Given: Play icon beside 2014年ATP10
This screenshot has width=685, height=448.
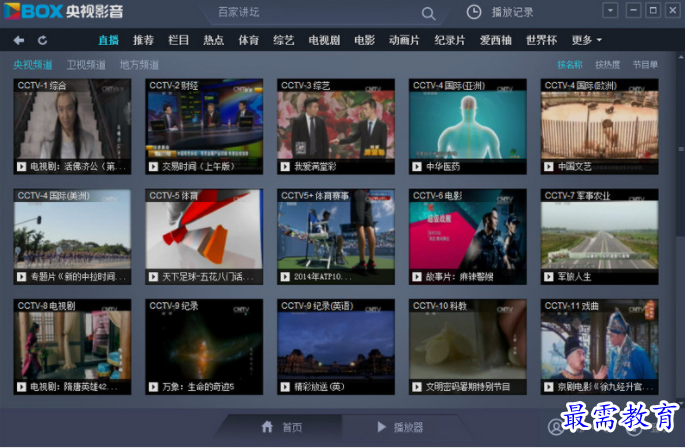Looking at the screenshot, I should 285,277.
